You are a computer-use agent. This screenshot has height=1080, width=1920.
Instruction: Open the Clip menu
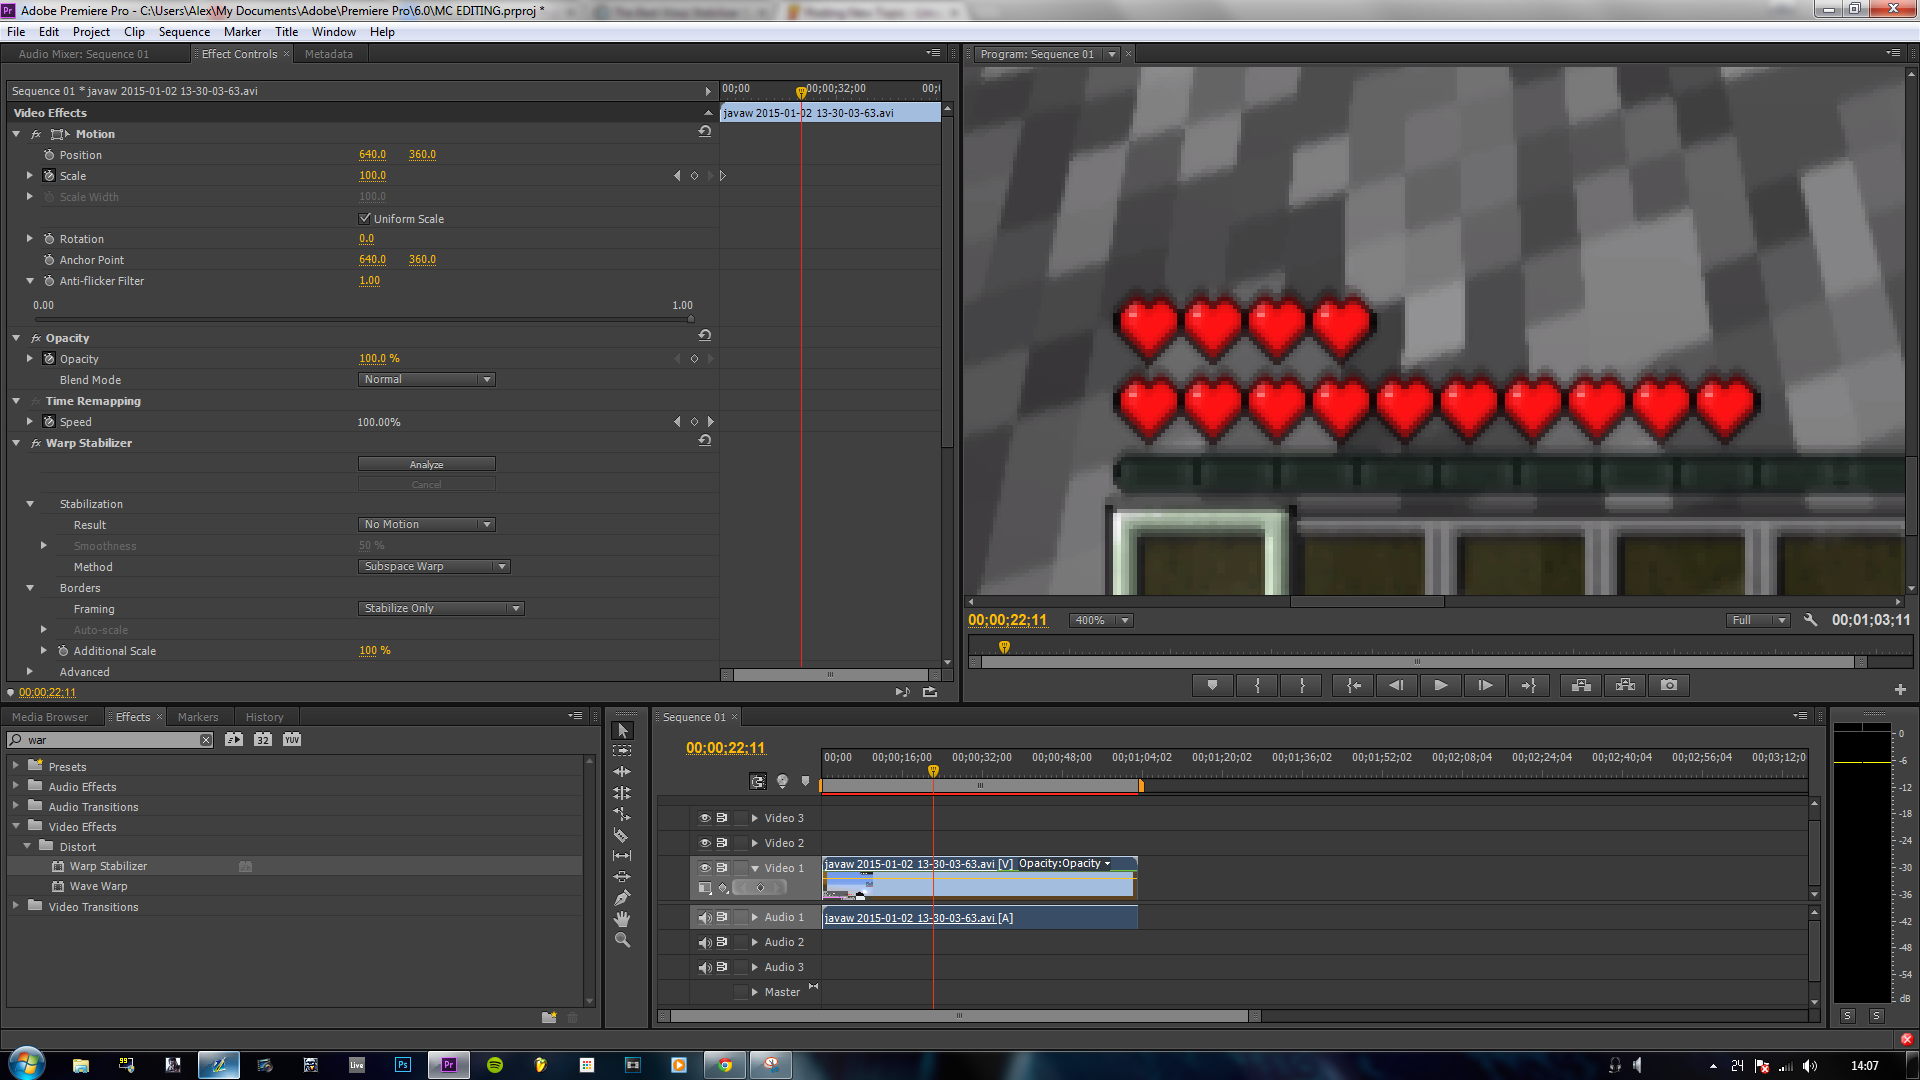click(x=134, y=32)
